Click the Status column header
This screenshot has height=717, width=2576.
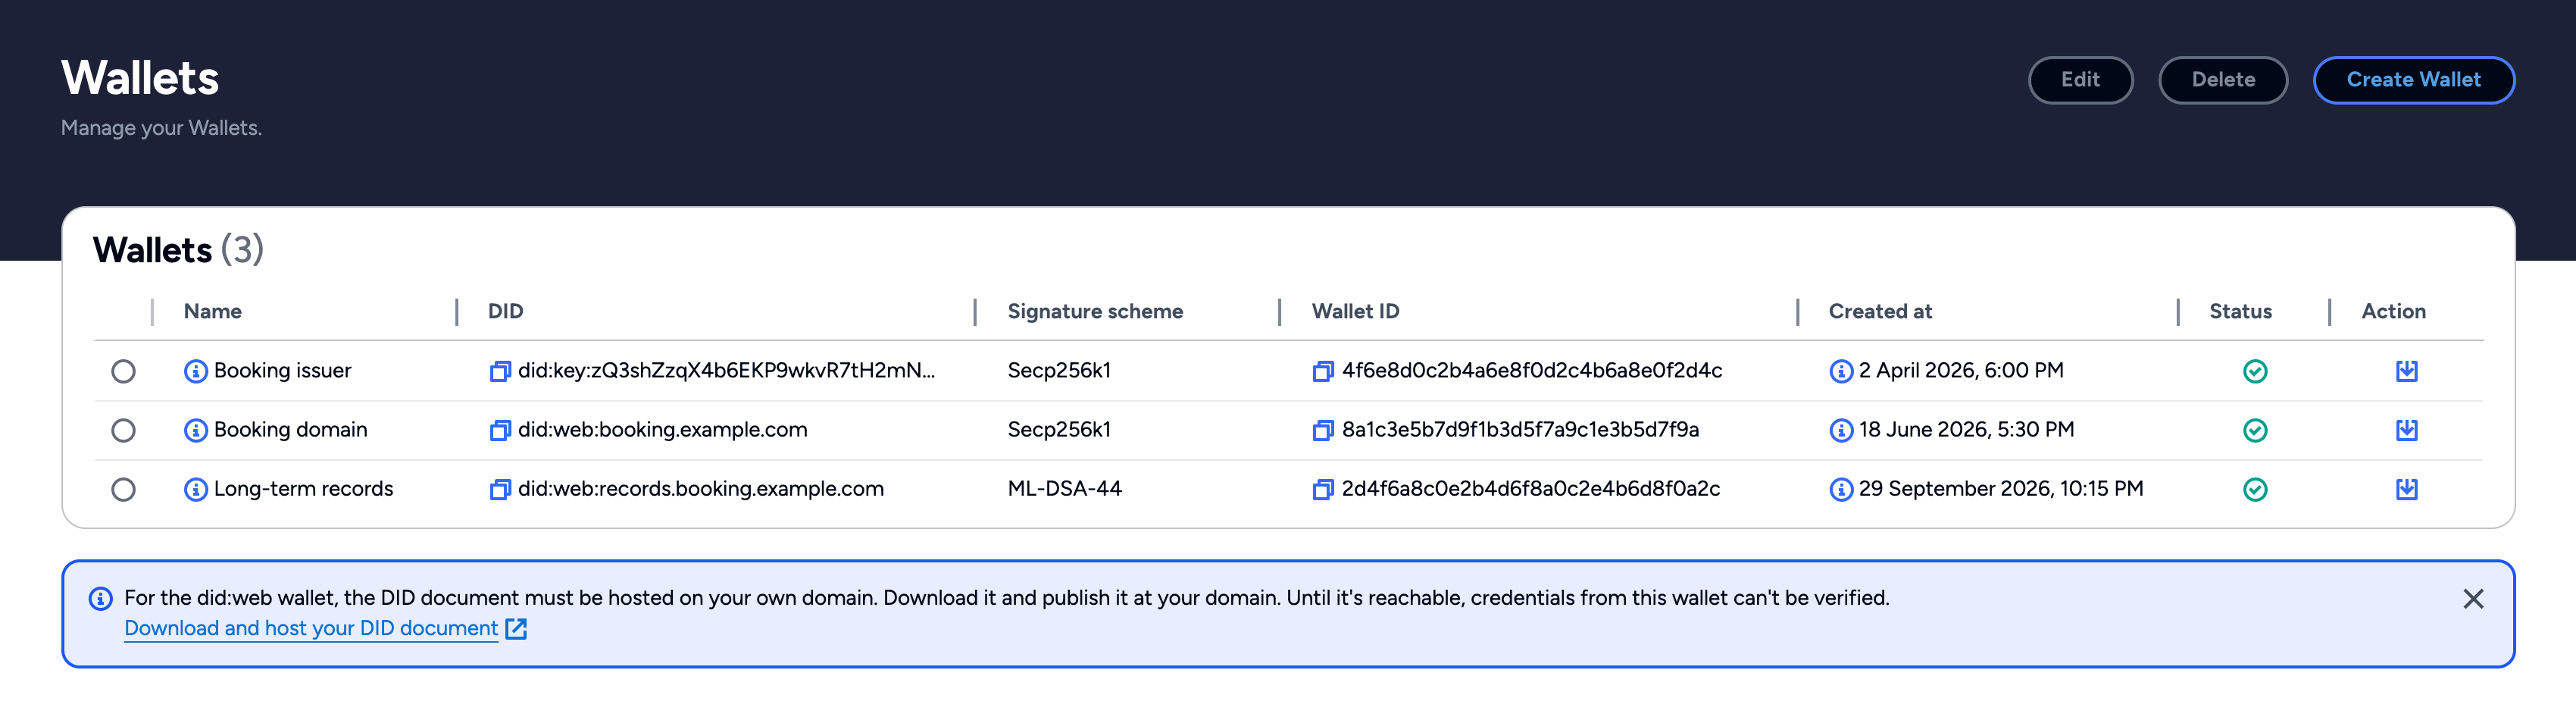[x=2240, y=312]
